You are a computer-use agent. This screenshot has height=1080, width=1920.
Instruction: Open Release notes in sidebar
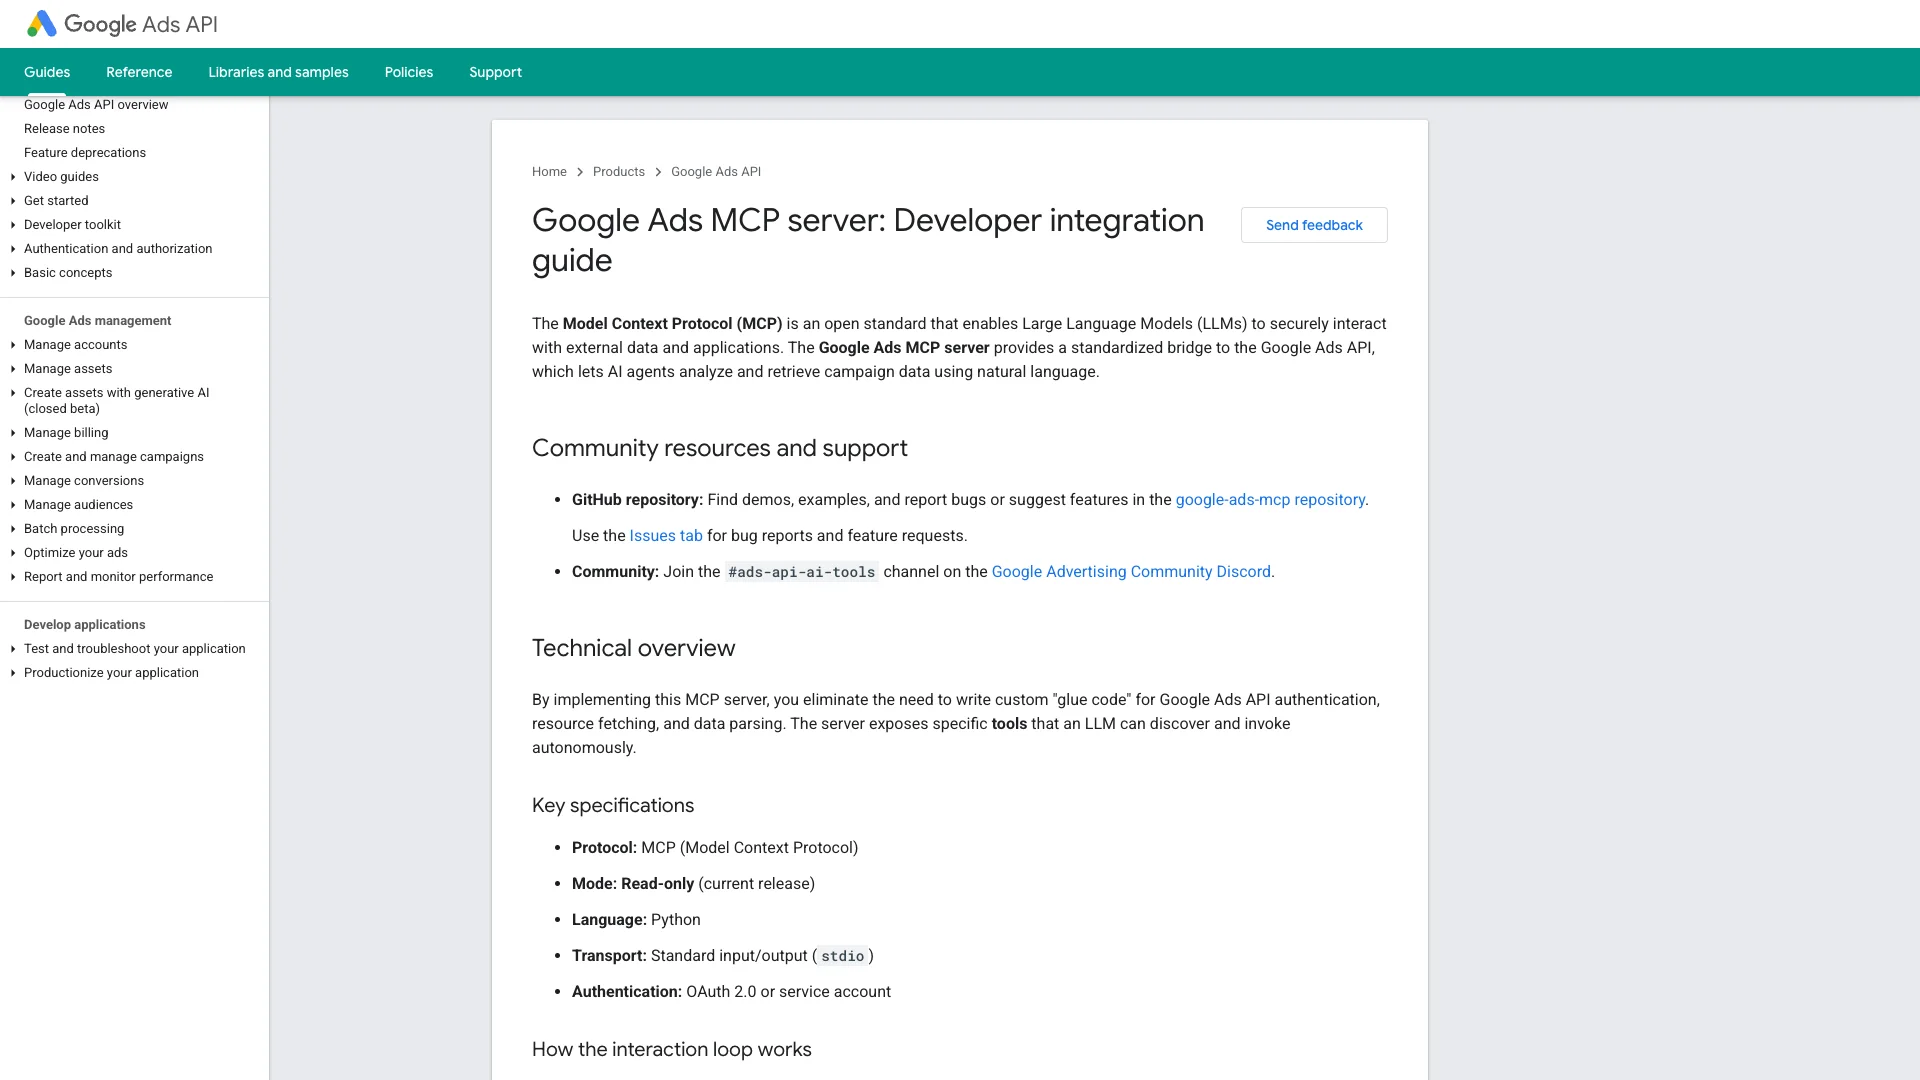[x=64, y=129]
